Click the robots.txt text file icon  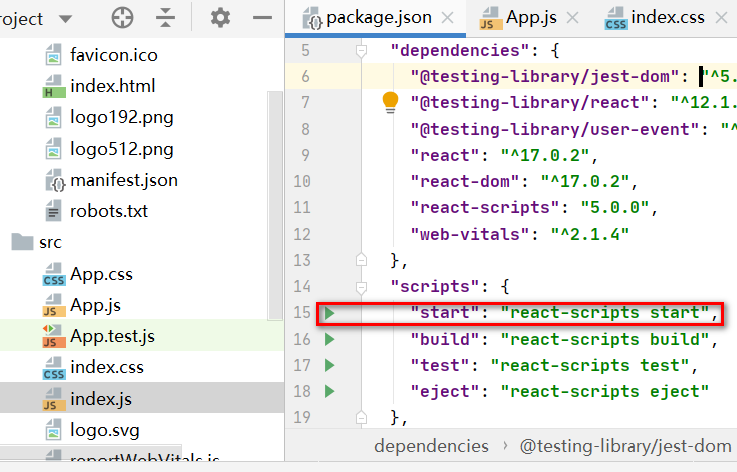pos(54,211)
